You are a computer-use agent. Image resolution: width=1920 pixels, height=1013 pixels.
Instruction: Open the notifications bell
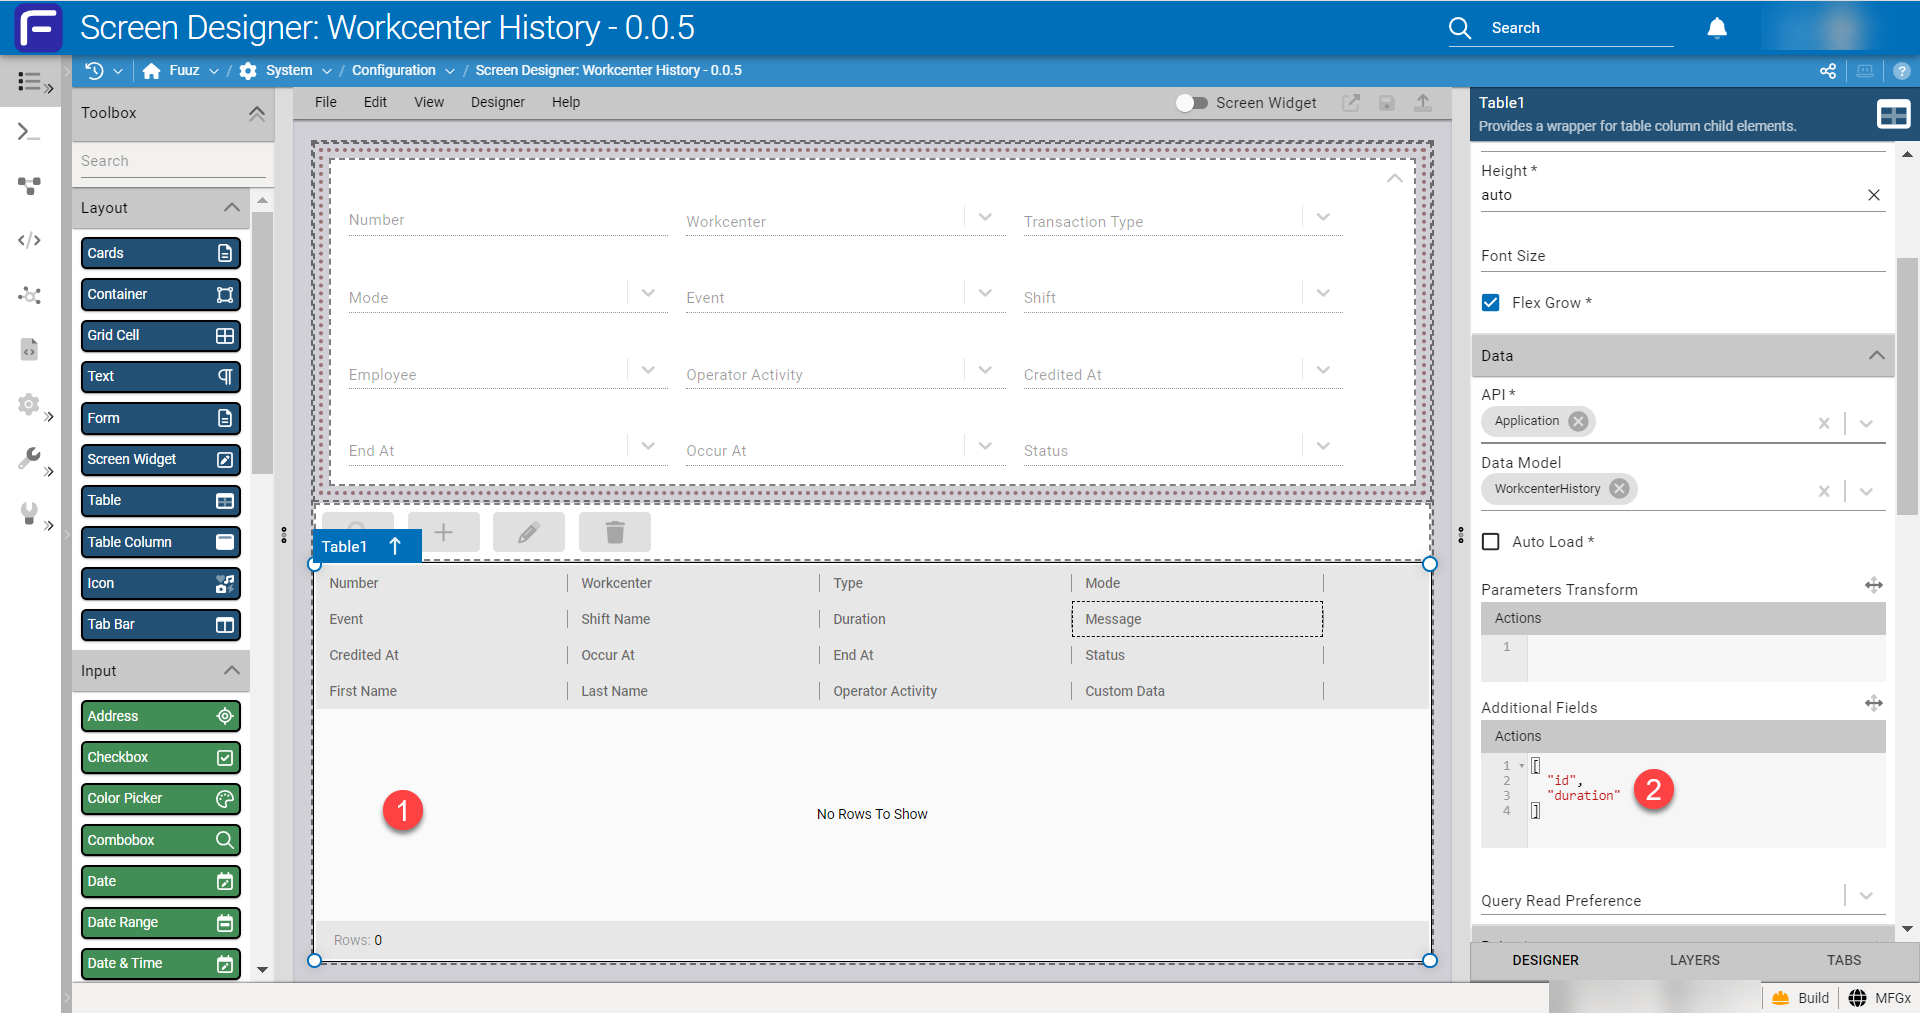coord(1717,28)
